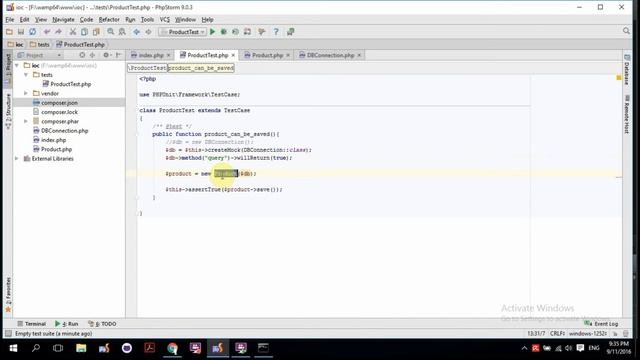Click the Synchronize toolbar icon

point(33,32)
